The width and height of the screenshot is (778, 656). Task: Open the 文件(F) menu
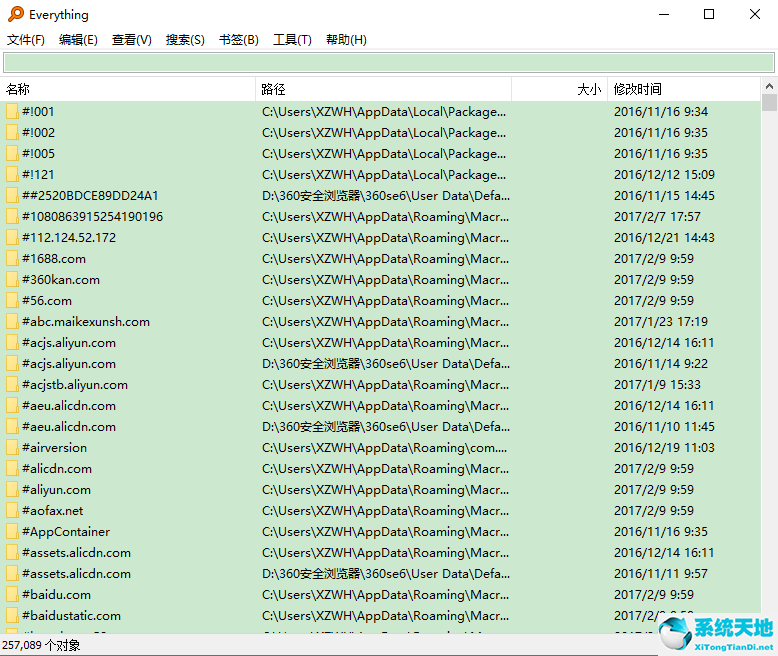[x=26, y=40]
